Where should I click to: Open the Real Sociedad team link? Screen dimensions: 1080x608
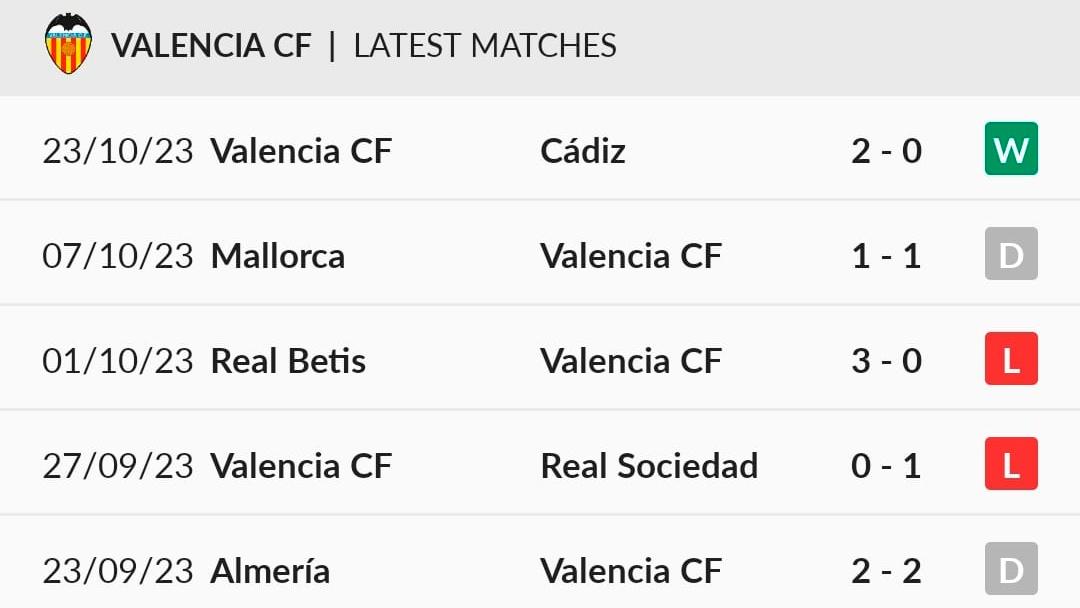[649, 466]
